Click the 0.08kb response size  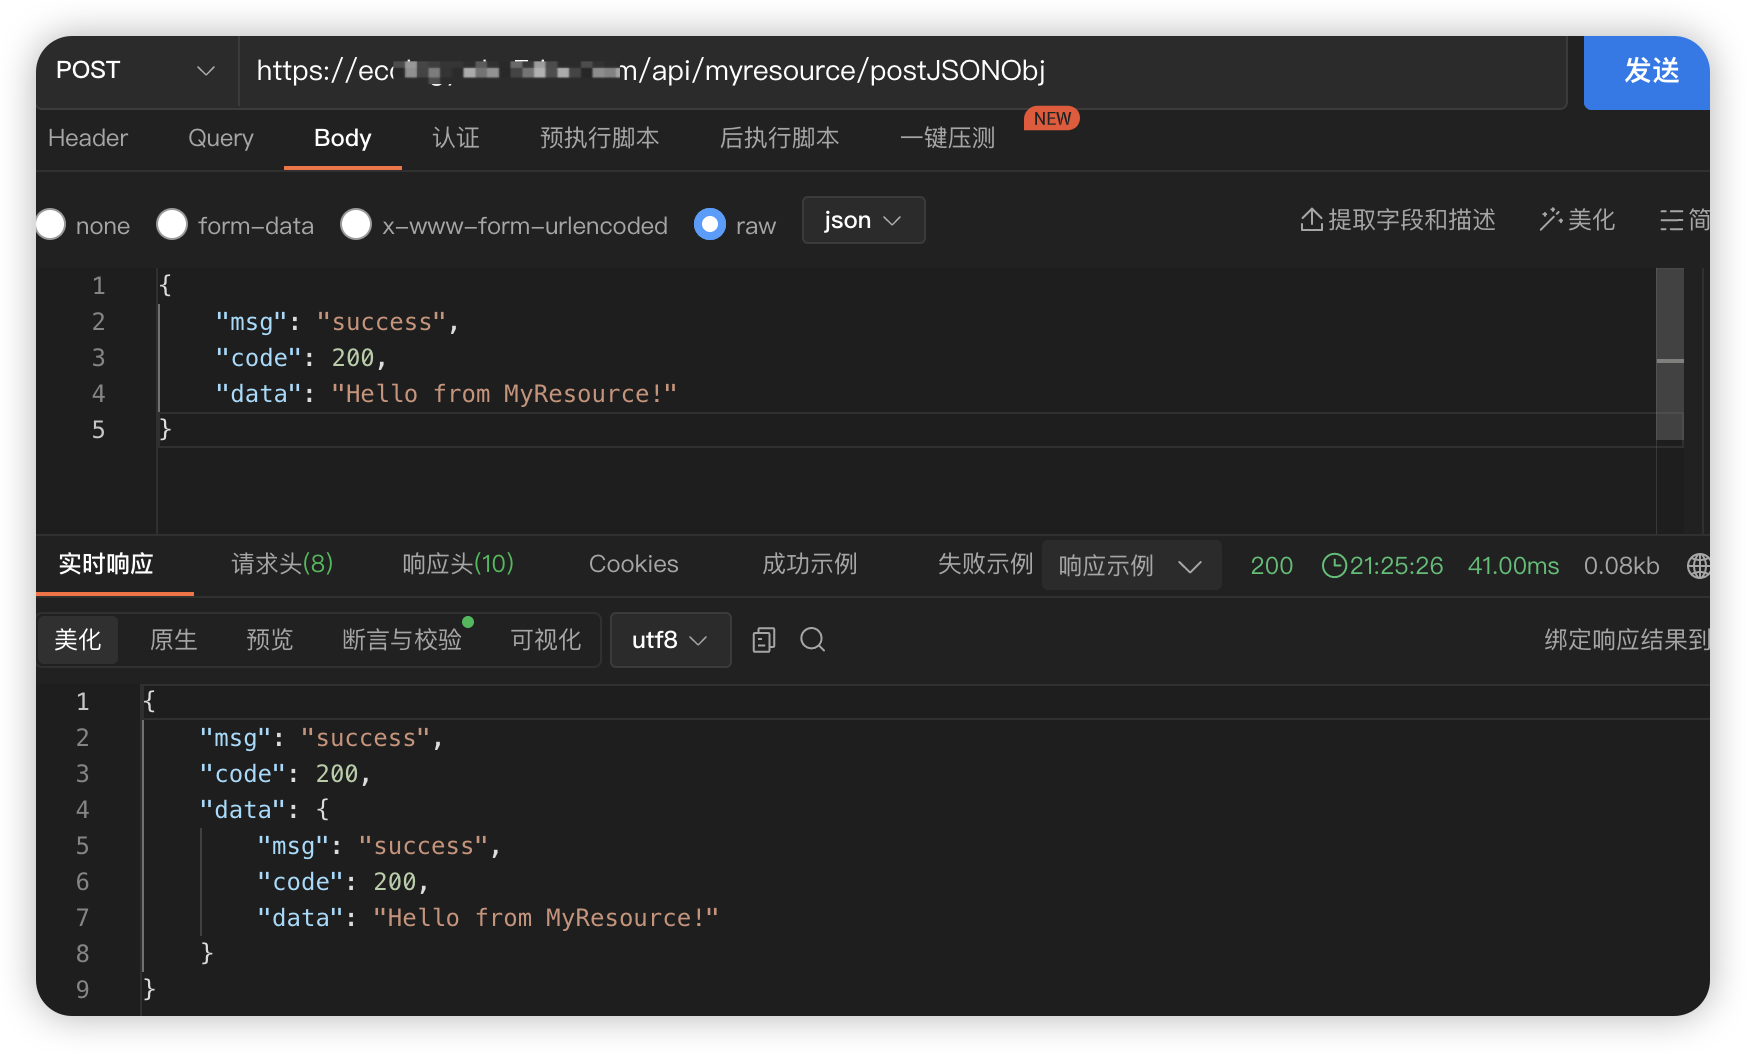point(1621,566)
